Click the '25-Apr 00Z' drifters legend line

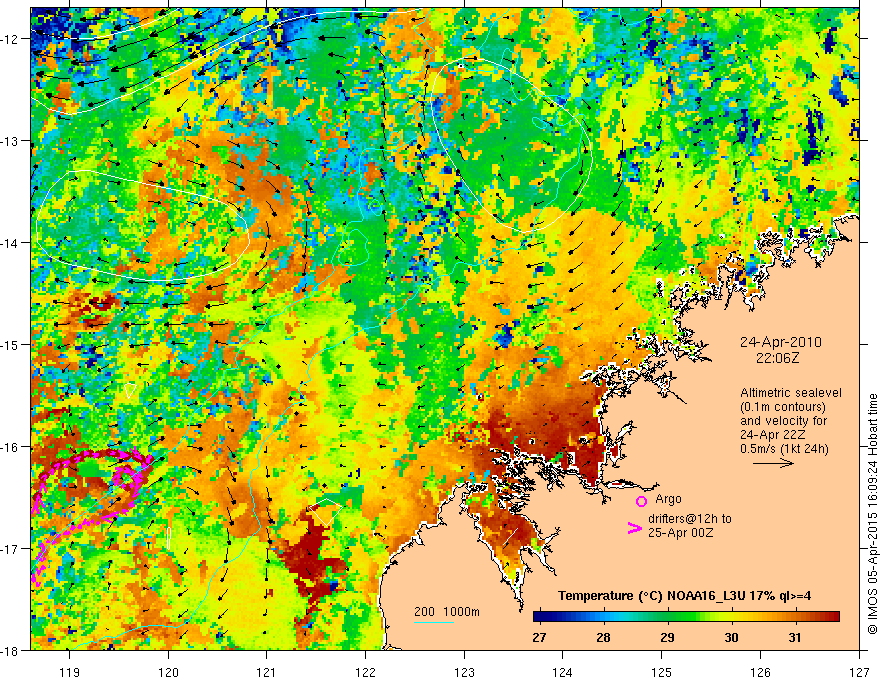pyautogui.click(x=681, y=533)
